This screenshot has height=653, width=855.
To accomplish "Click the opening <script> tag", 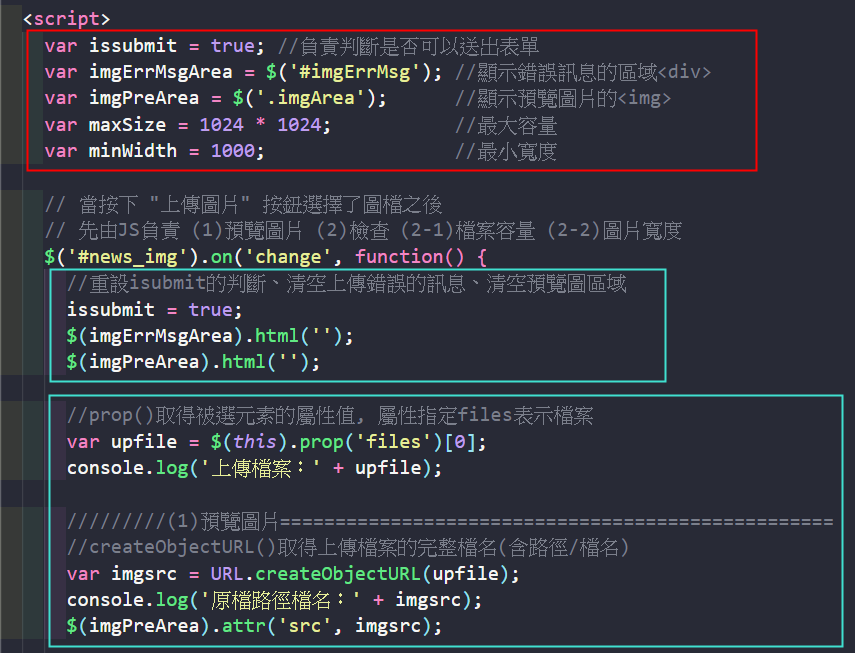I will point(66,19).
